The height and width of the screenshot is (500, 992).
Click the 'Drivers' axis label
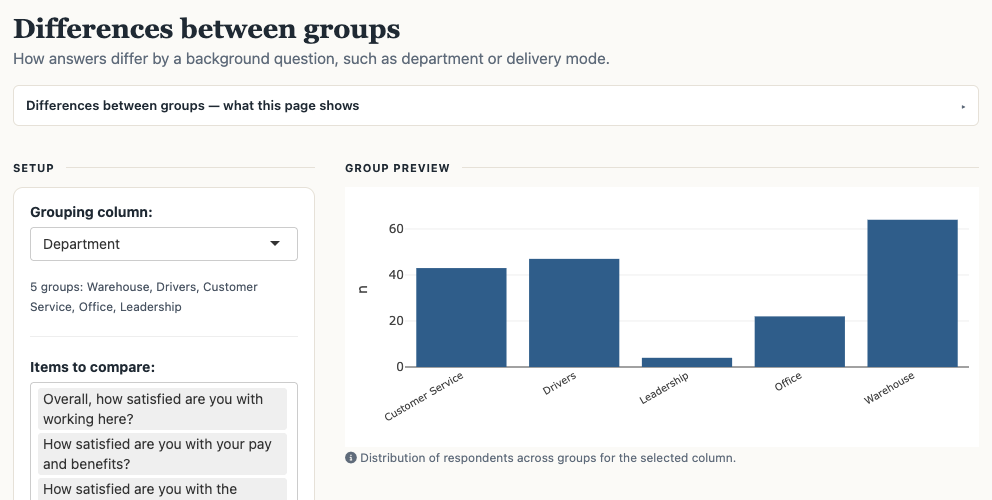pyautogui.click(x=559, y=384)
